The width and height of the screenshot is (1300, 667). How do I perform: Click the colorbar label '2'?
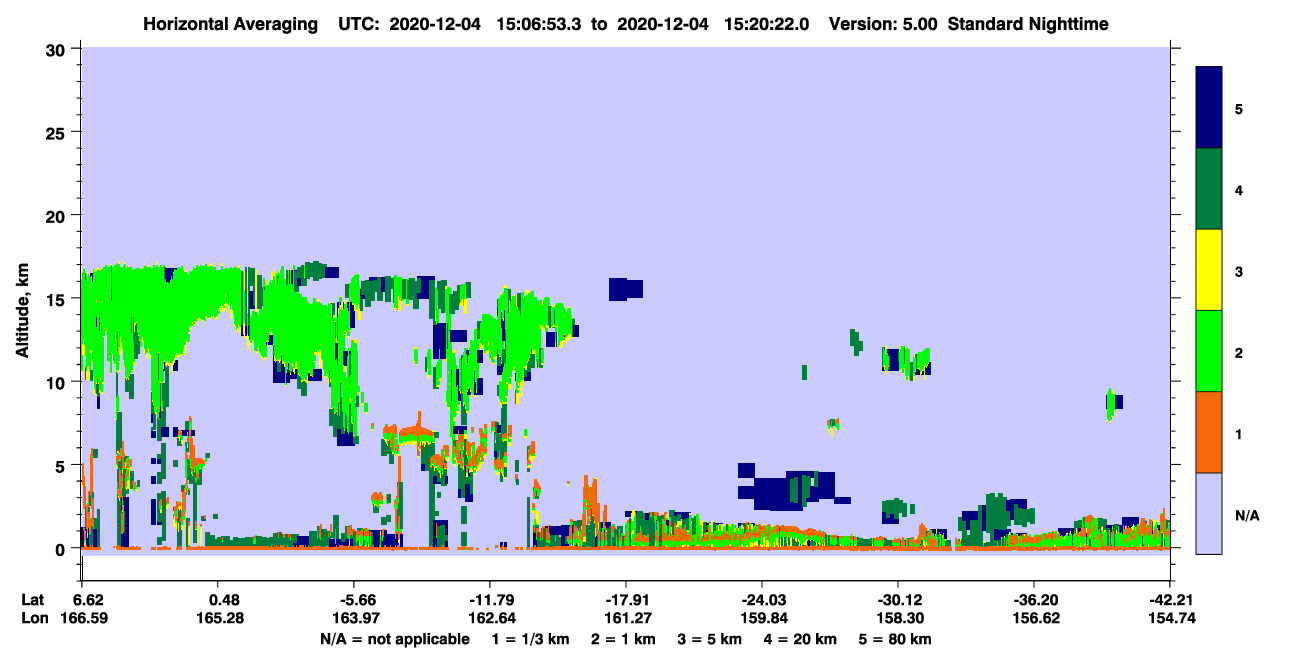click(x=1239, y=353)
